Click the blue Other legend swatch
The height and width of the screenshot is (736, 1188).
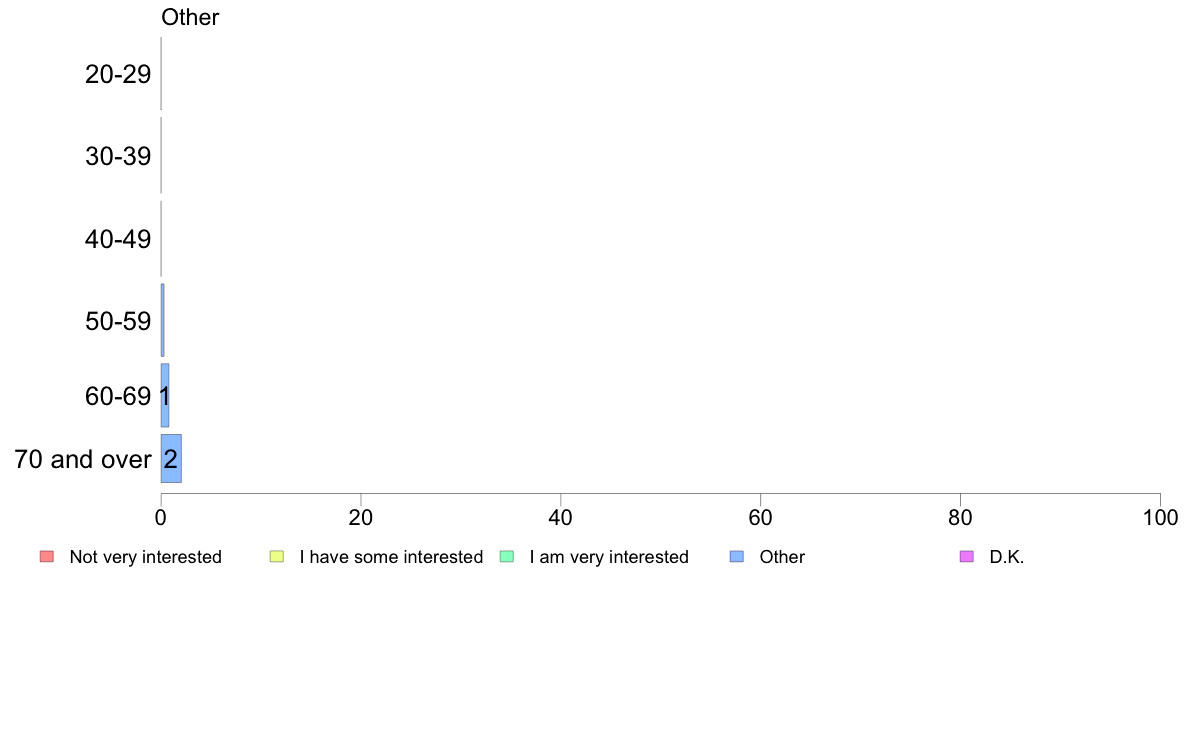coord(736,556)
